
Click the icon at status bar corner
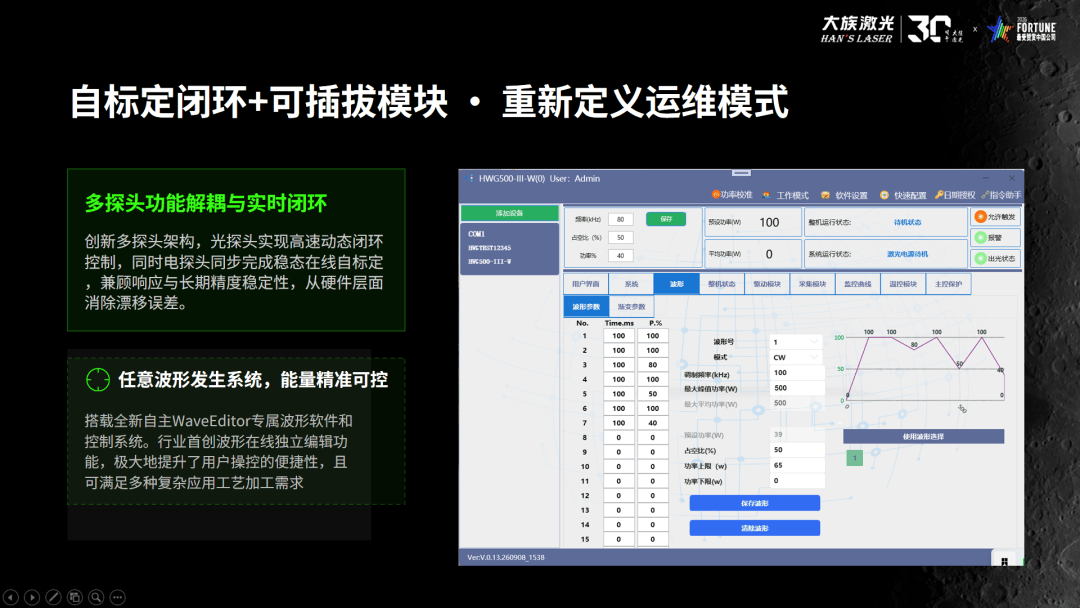(1004, 561)
